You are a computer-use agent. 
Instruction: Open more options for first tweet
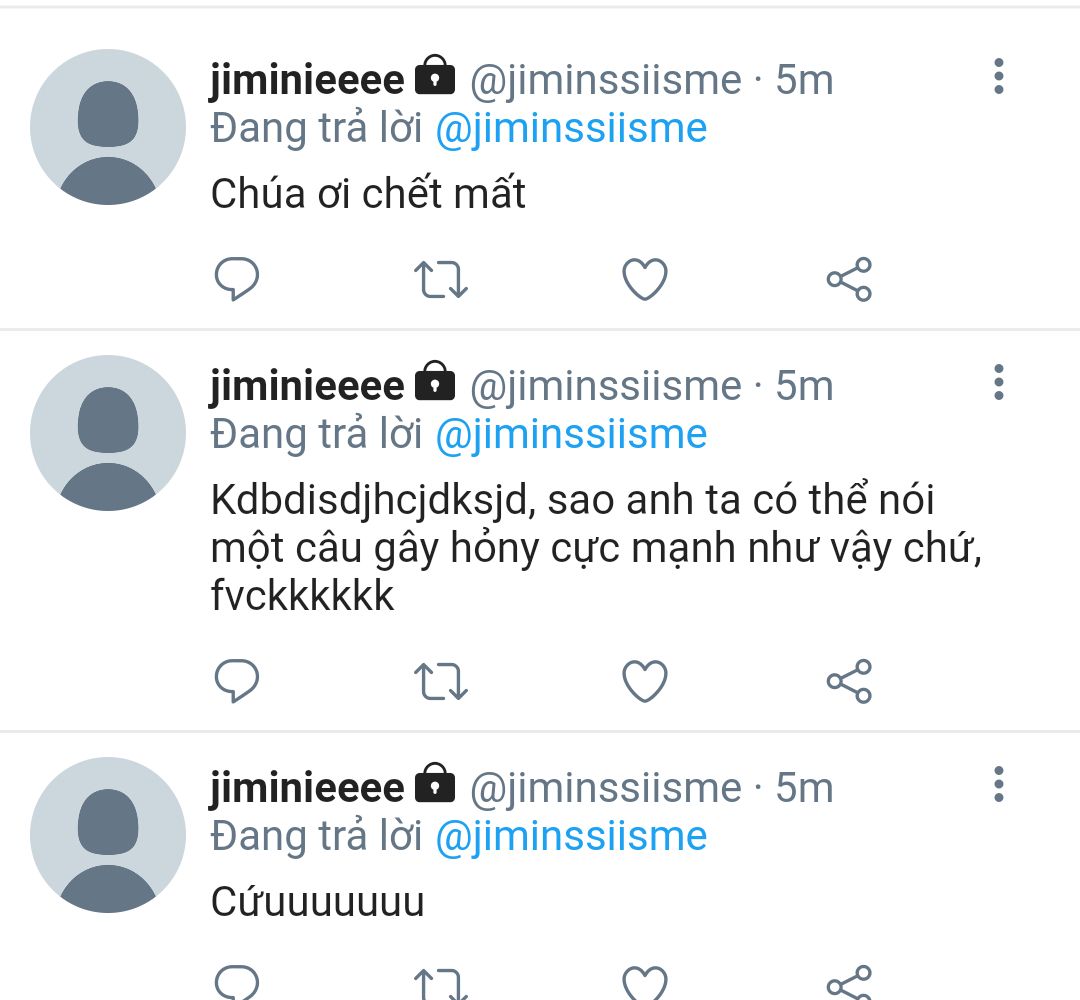999,76
